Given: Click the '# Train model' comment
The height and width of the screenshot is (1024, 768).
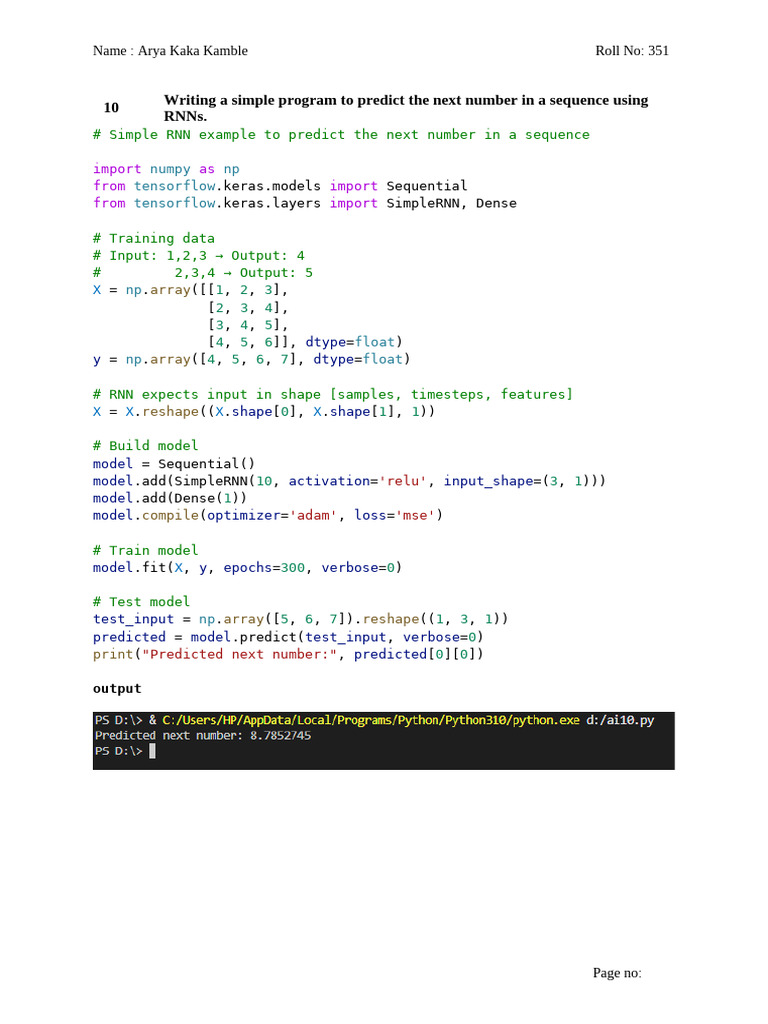Looking at the screenshot, I should click(145, 551).
